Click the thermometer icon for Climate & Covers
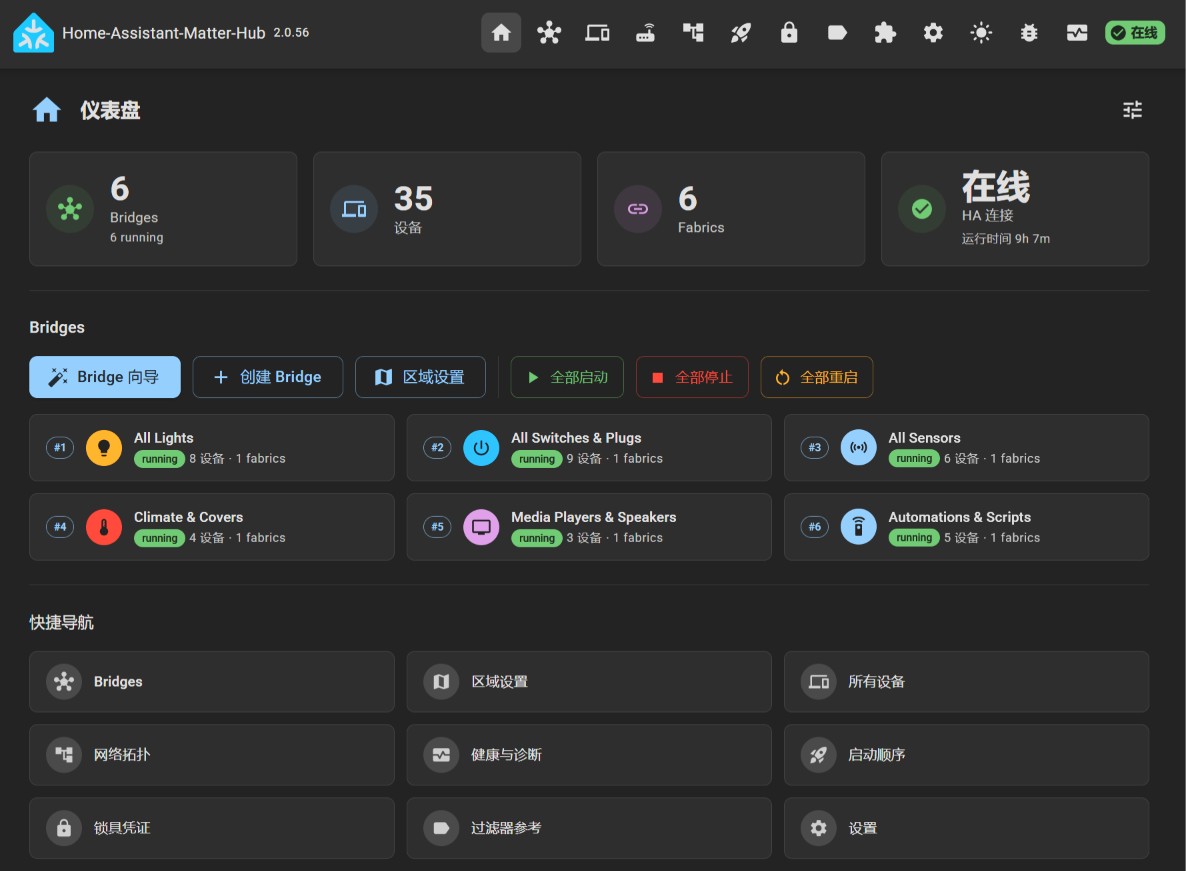This screenshot has width=1186, height=871. coord(104,527)
